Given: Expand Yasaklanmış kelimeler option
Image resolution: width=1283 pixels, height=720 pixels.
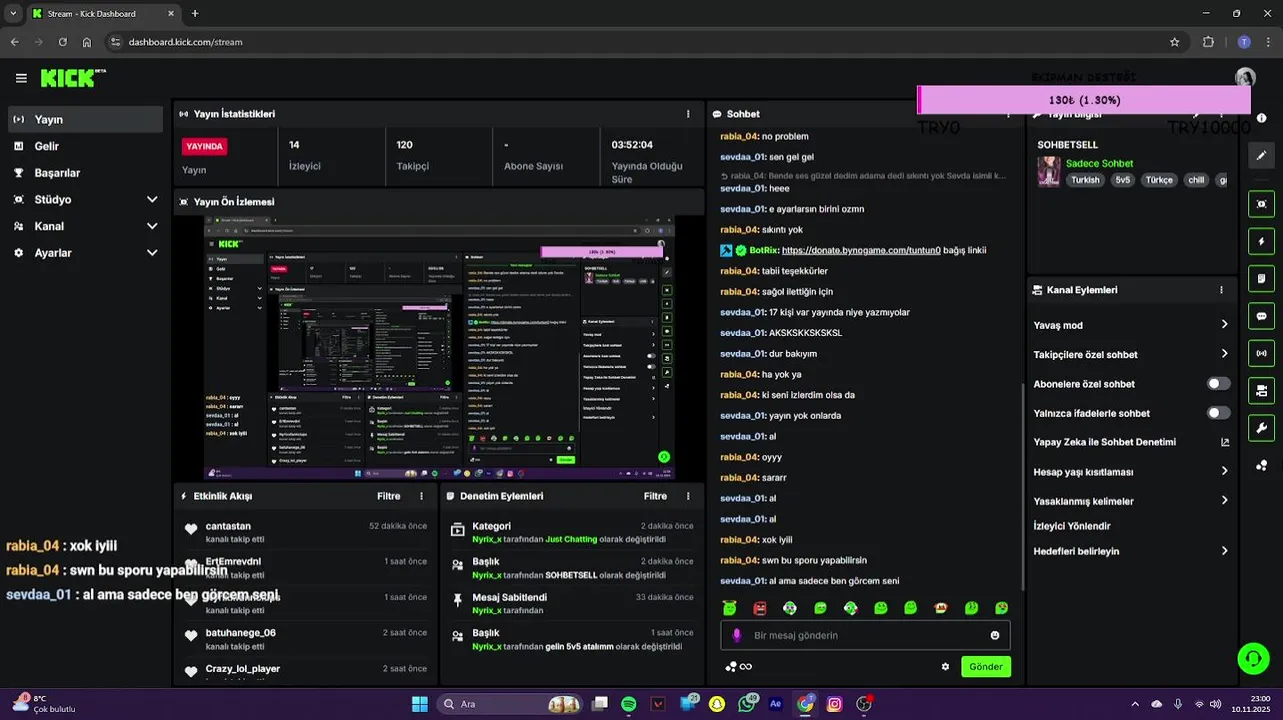Looking at the screenshot, I should (1131, 501).
